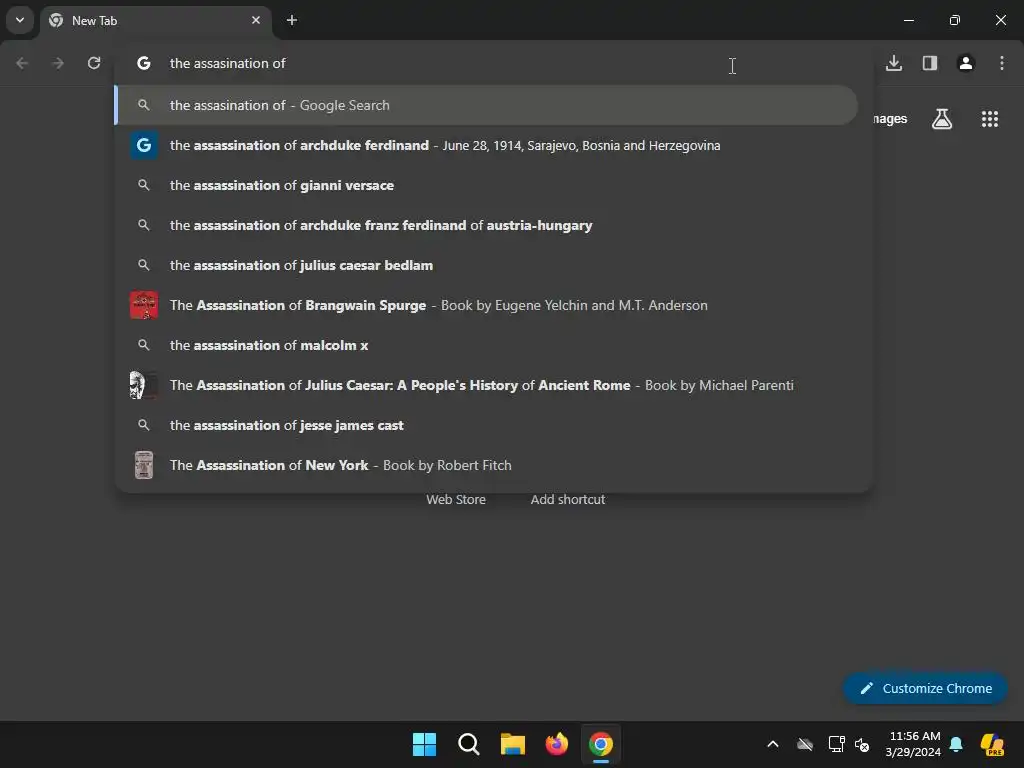Open File Explorer from taskbar

(513, 744)
